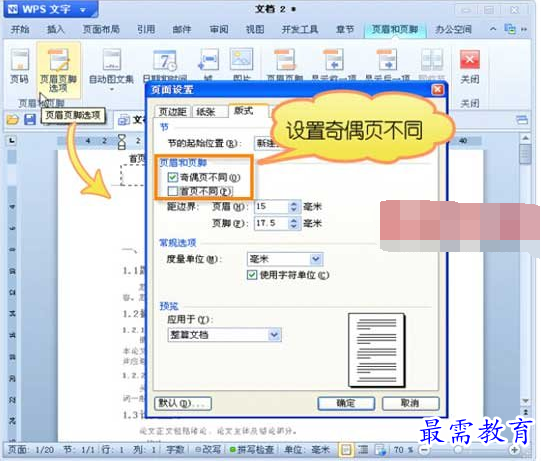541x463 pixels.
Task: Toggle 首页不同 checkbox
Action: [173, 191]
